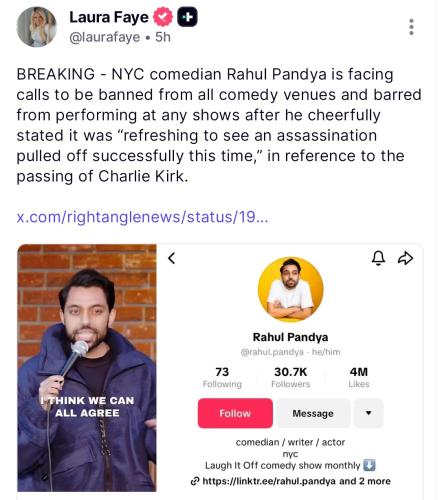View the 30.7K Followers count
The width and height of the screenshot is (440, 500).
coord(290,377)
